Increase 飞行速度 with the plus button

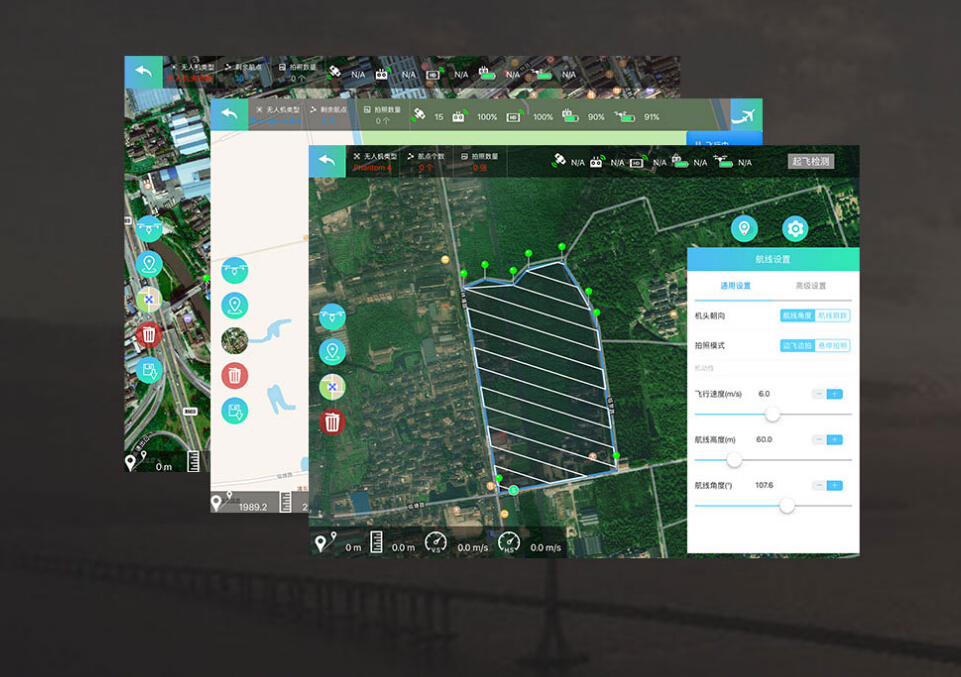(835, 394)
